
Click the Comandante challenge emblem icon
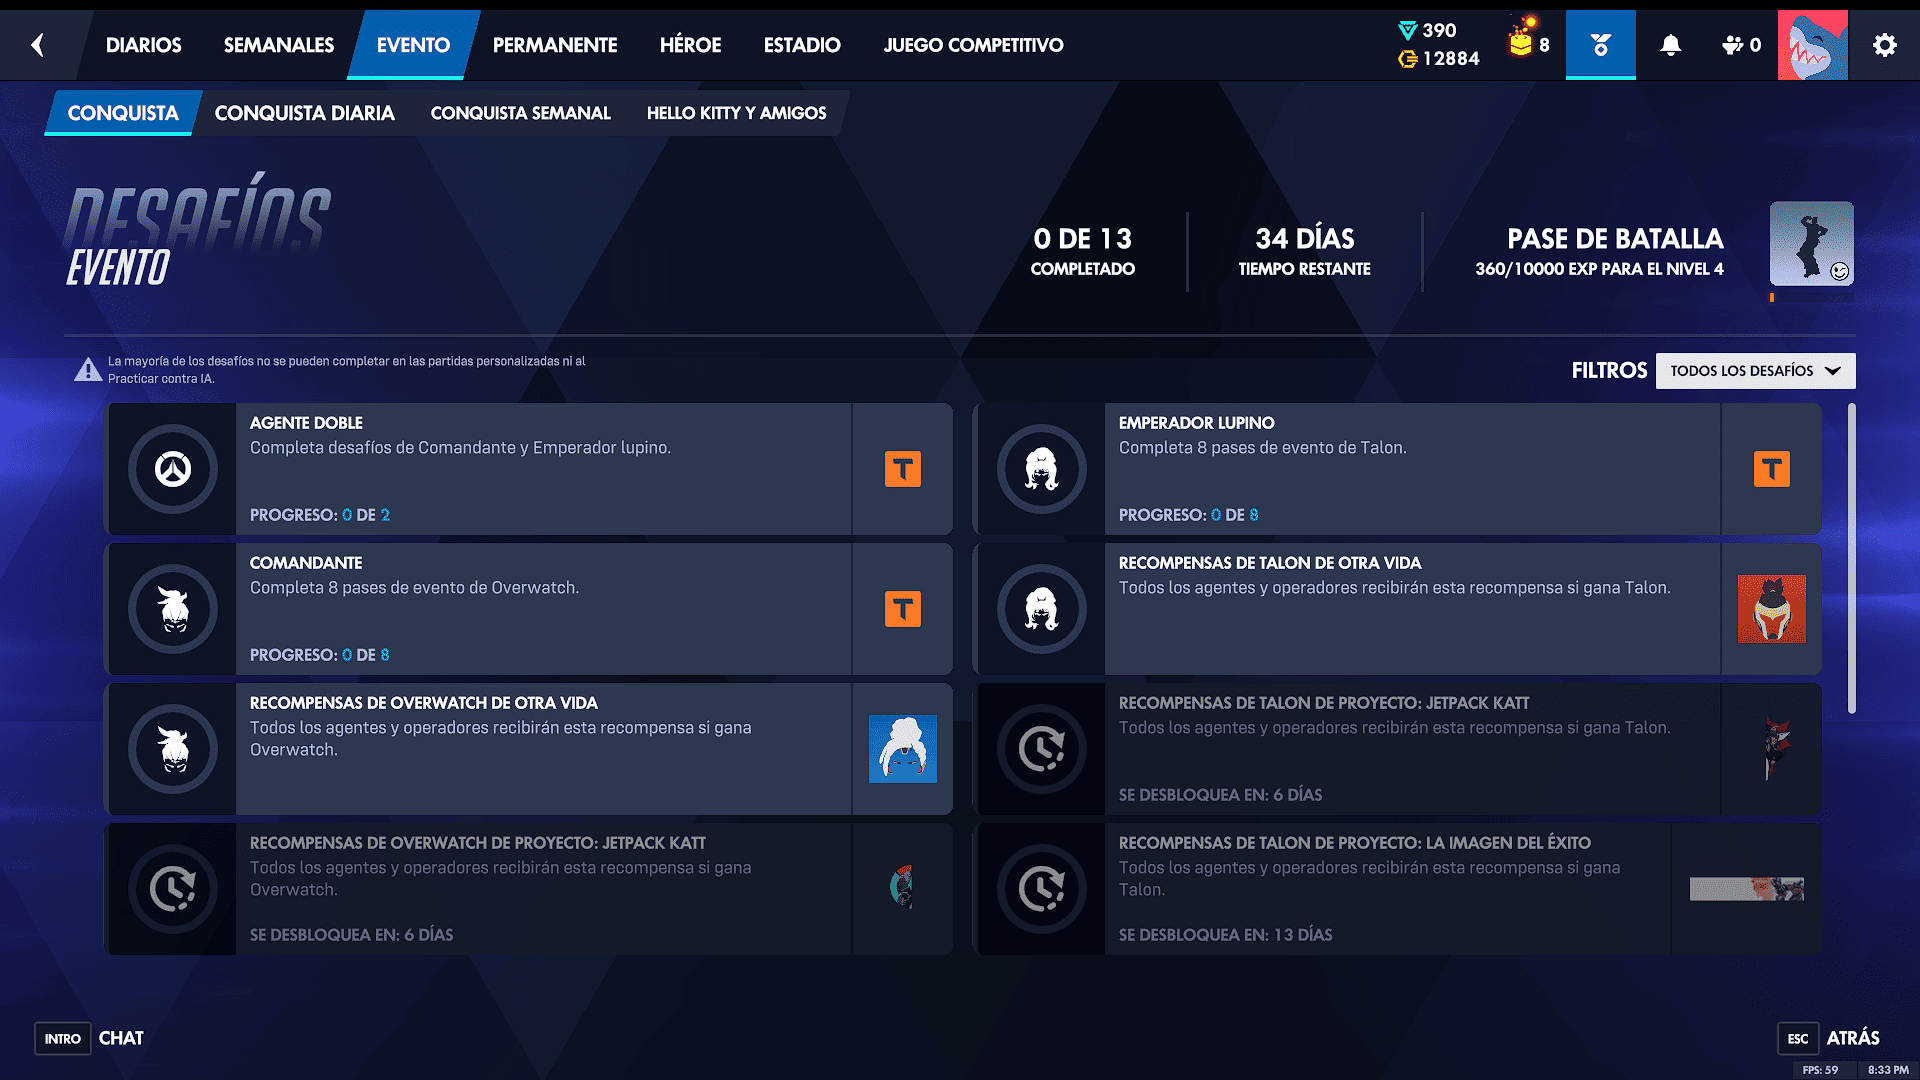173,609
